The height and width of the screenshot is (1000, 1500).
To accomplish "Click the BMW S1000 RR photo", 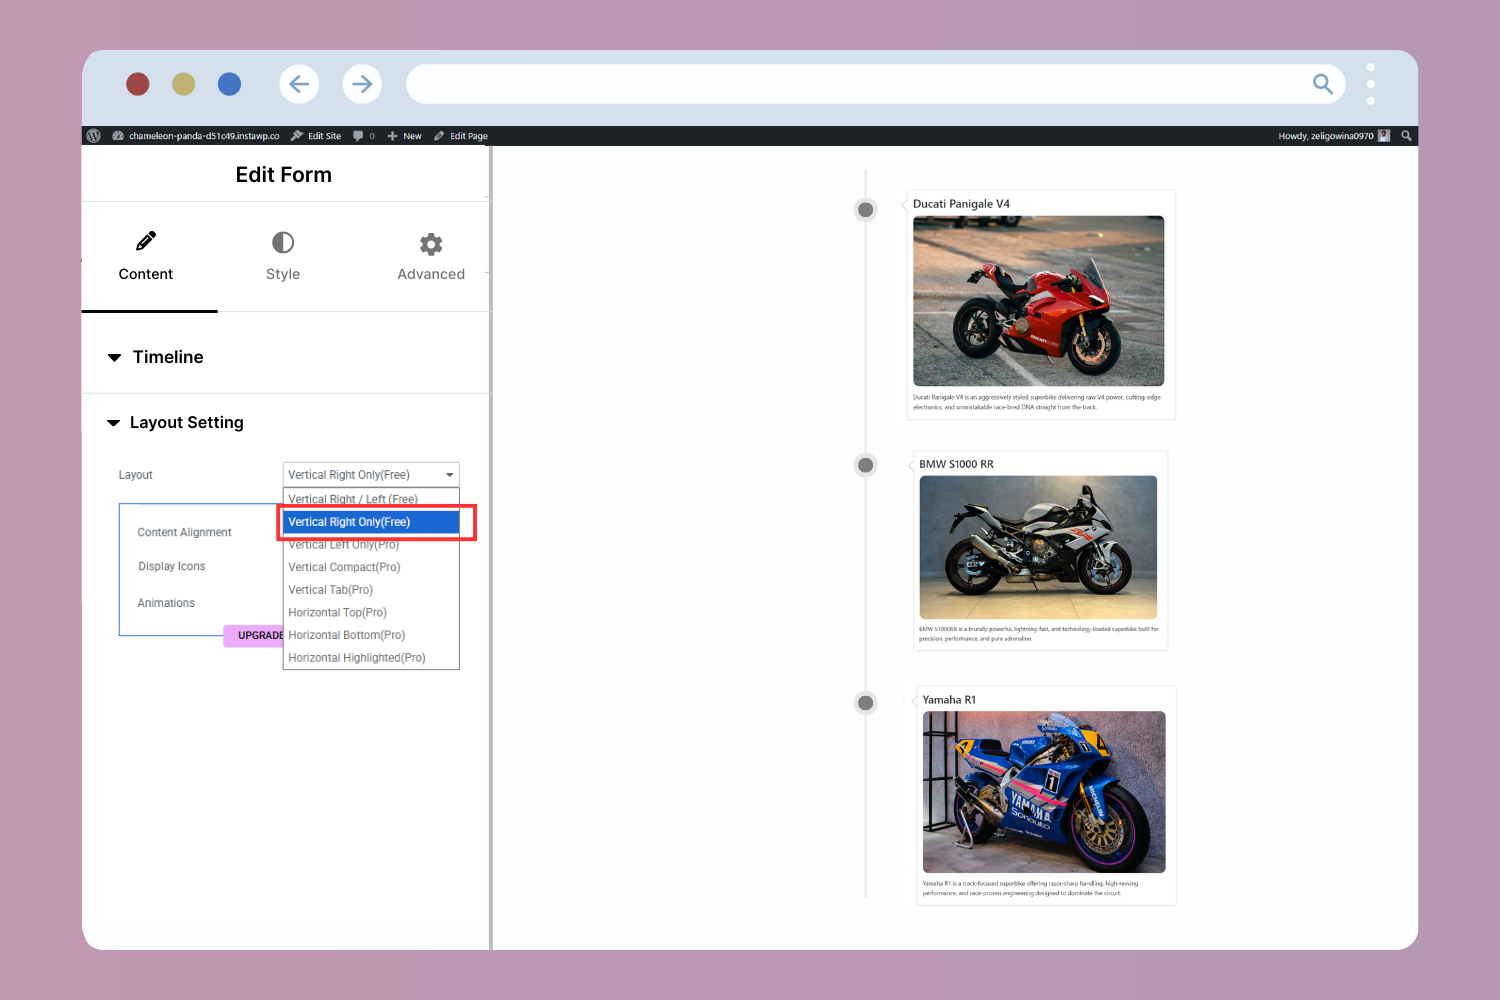I will (1038, 547).
